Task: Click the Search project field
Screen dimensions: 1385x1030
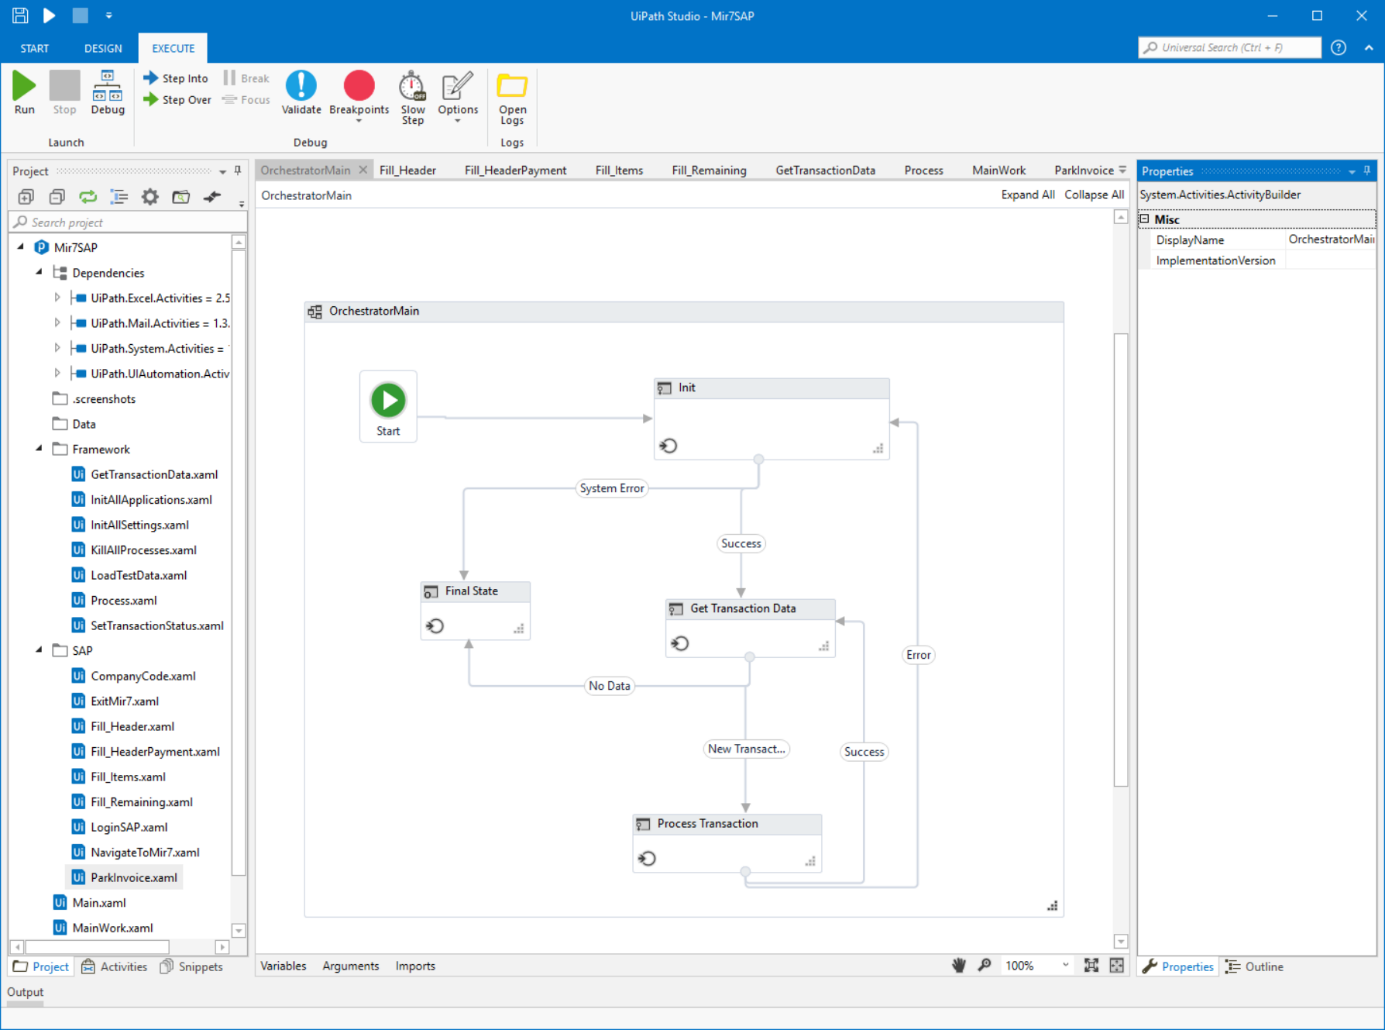Action: click(x=128, y=222)
